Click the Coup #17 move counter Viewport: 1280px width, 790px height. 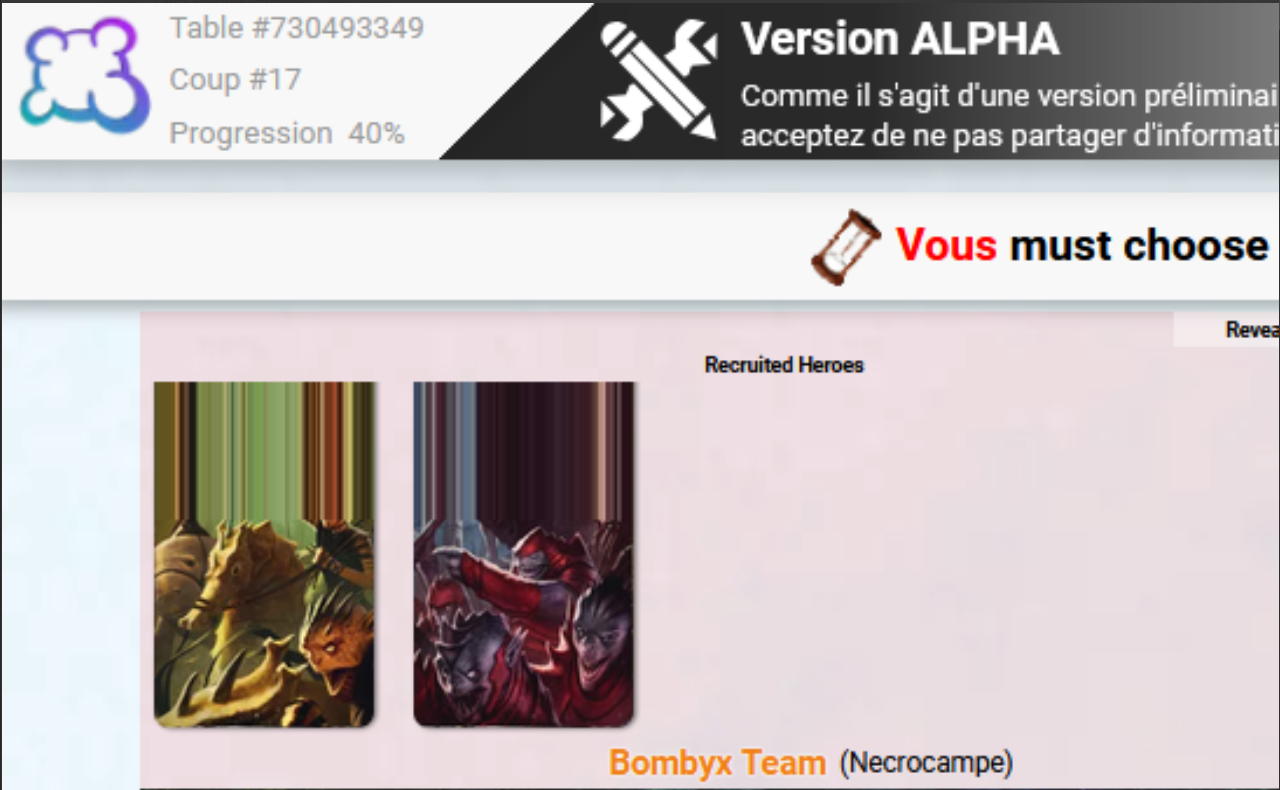235,80
